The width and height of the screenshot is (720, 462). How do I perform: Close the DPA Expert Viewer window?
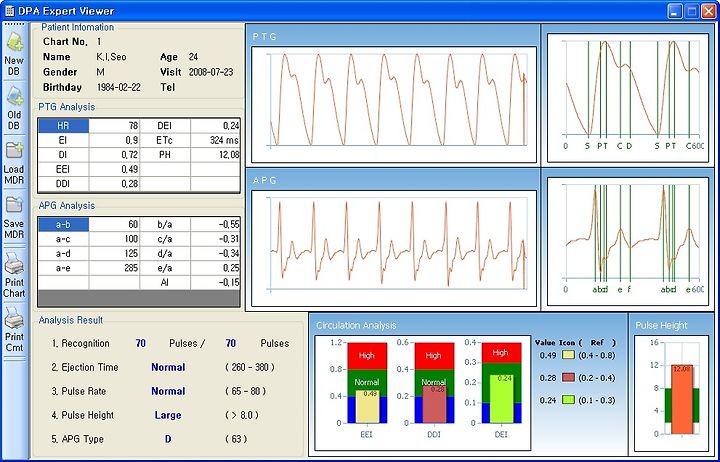(708, 11)
